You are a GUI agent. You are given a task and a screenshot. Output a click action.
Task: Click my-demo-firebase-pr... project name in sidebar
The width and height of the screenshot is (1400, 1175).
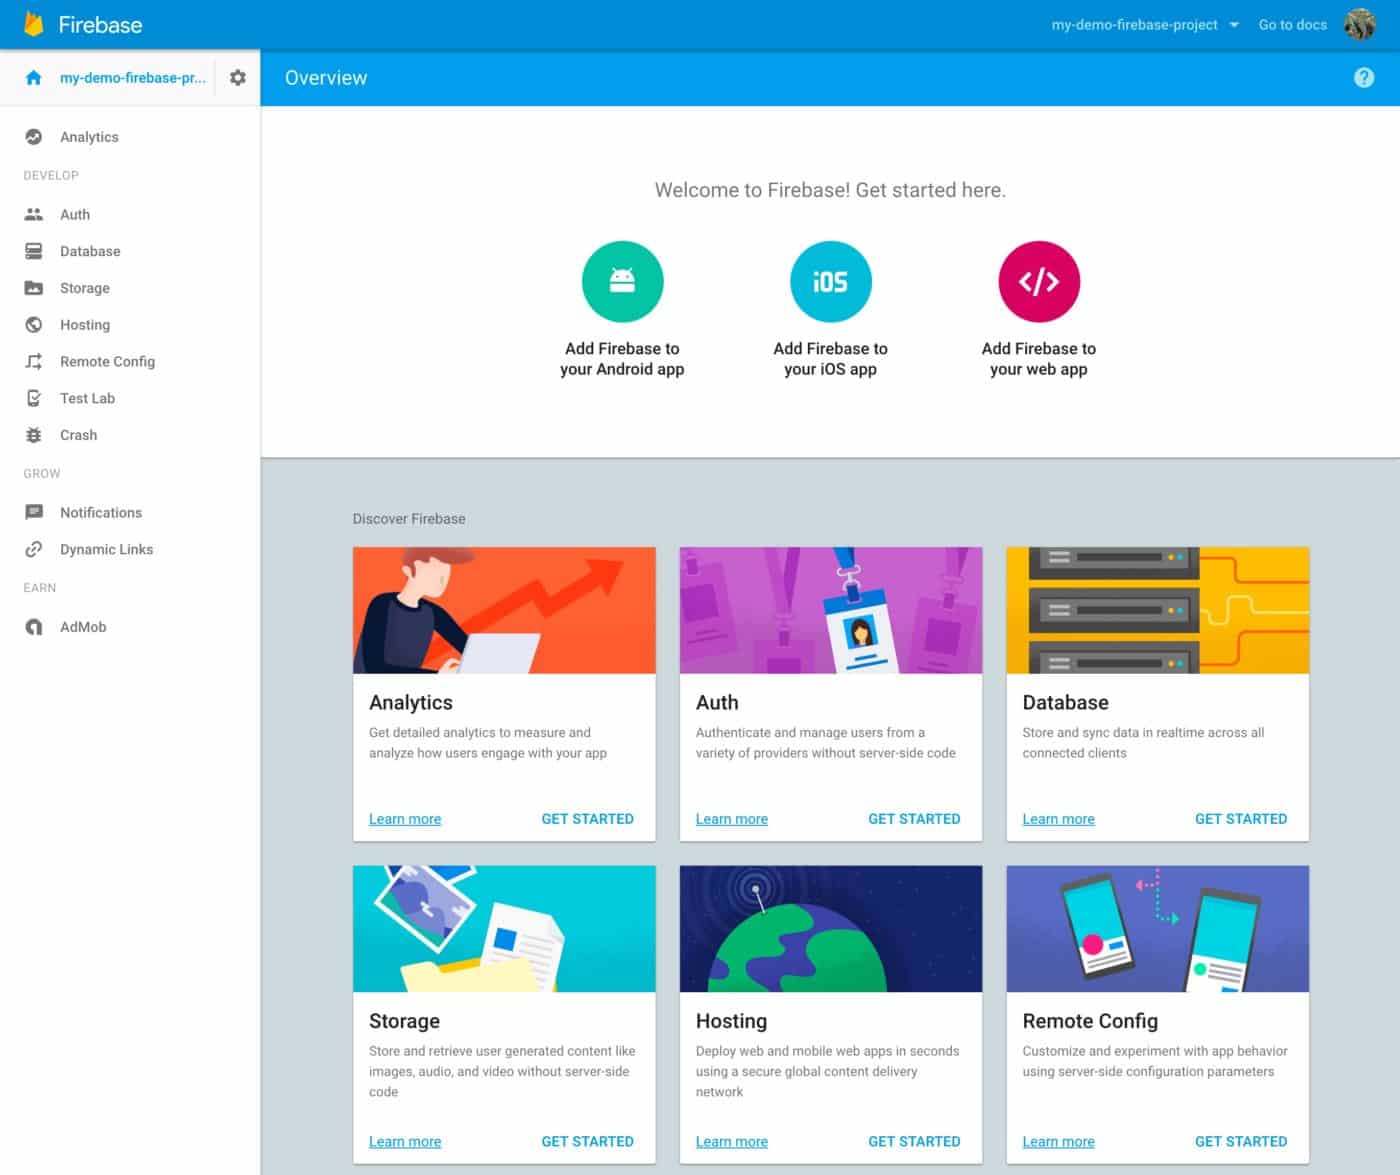133,77
